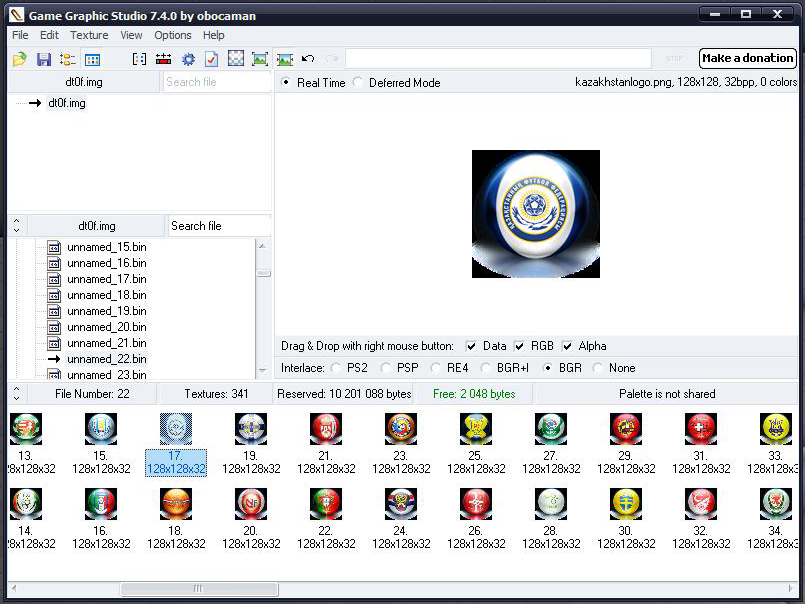This screenshot has width=805, height=604.
Task: Click the open file folder icon
Action: 20,59
